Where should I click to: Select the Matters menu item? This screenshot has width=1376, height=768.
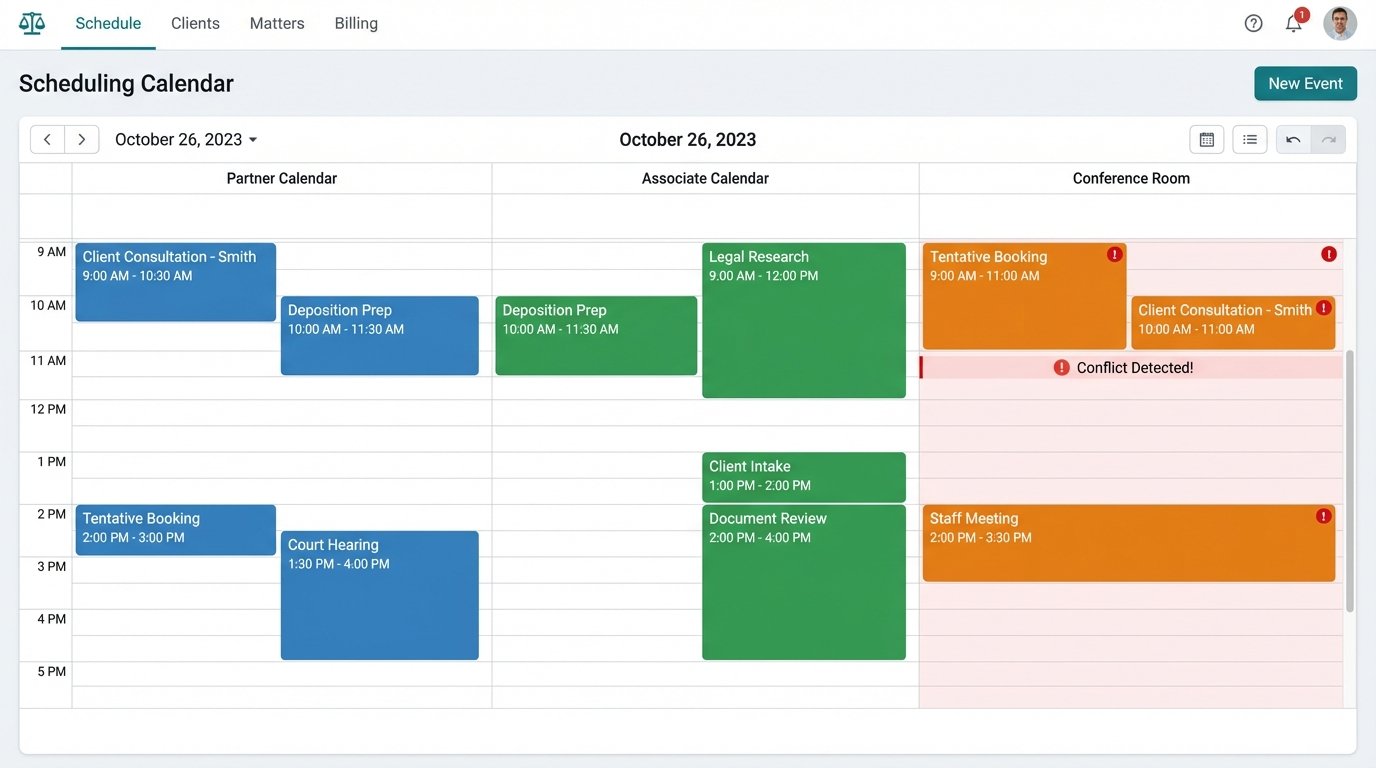tap(276, 22)
